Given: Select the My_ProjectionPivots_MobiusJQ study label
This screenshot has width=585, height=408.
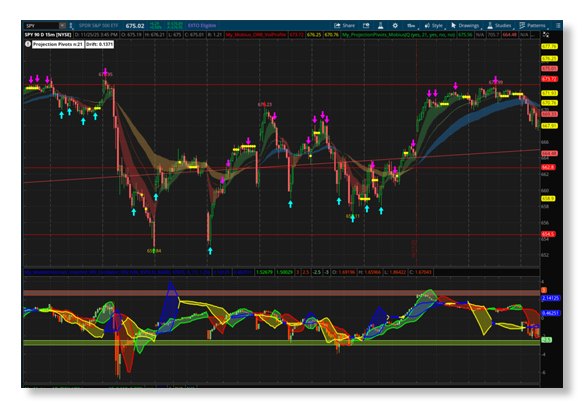Looking at the screenshot, I should click(398, 35).
